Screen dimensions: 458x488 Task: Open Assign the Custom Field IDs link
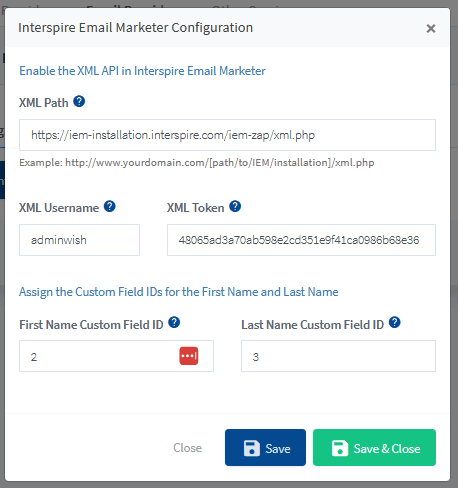pos(179,292)
